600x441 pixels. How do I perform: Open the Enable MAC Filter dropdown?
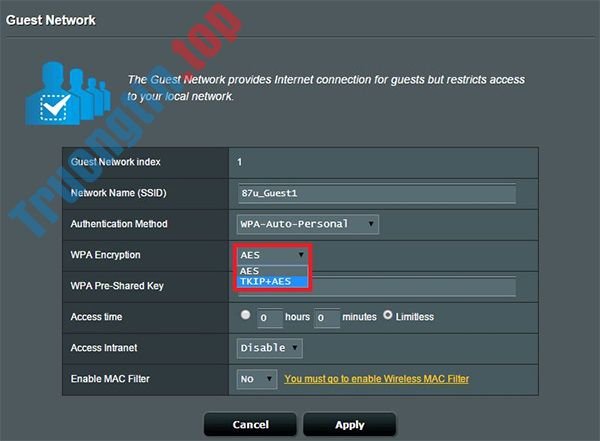pos(257,379)
